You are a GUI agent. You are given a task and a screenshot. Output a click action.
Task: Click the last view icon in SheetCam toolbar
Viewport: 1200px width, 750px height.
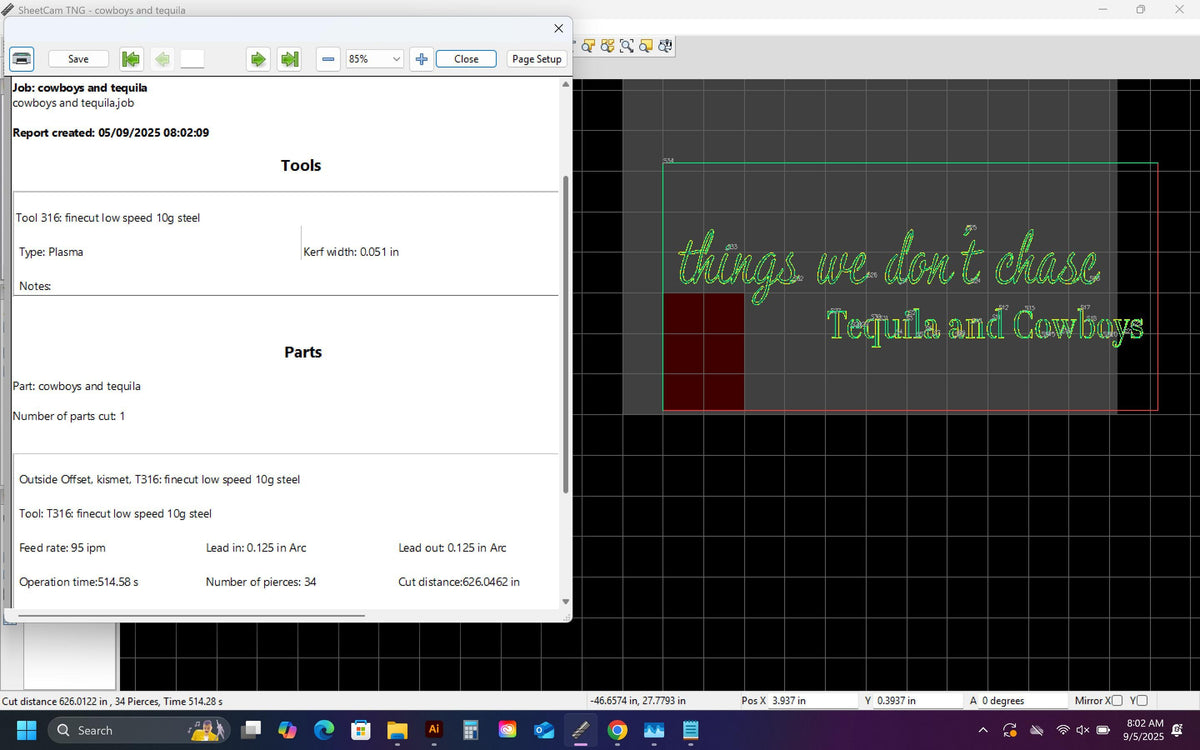tap(665, 46)
